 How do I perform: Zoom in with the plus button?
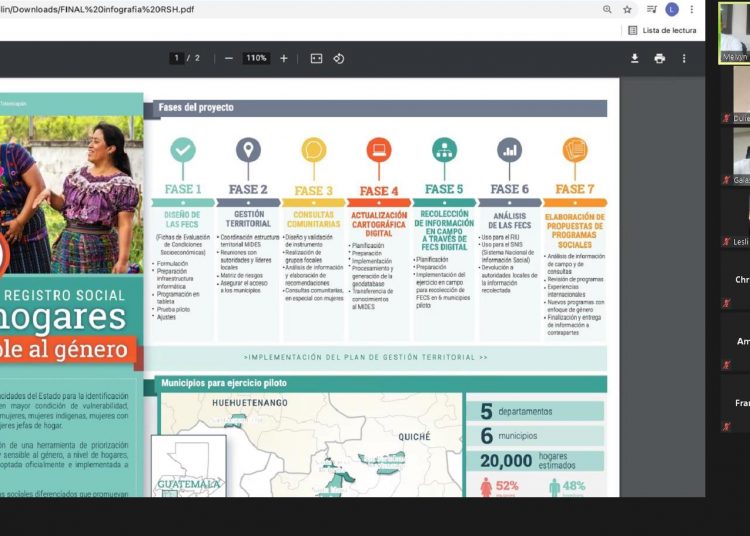(x=284, y=59)
